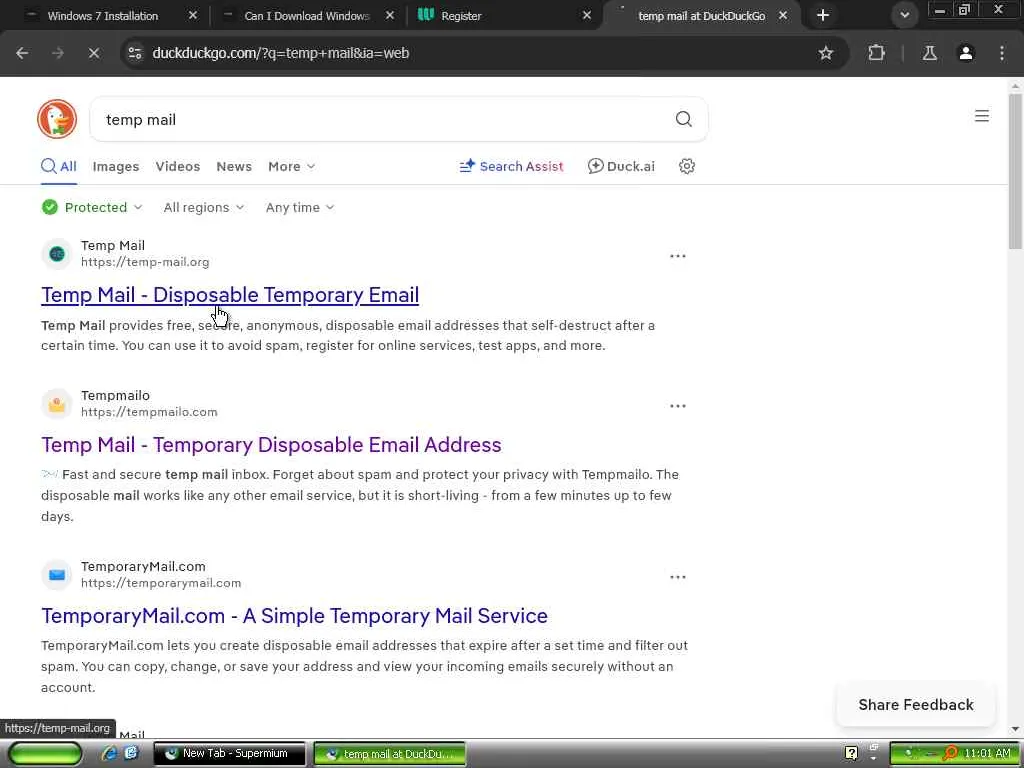Open Temp Mail - Disposable Temporary Email link
Image resolution: width=1024 pixels, height=768 pixels.
click(x=230, y=295)
